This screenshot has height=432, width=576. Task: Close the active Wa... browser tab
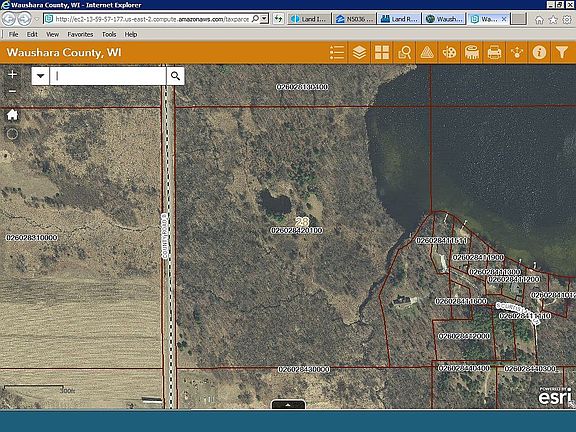[x=504, y=19]
